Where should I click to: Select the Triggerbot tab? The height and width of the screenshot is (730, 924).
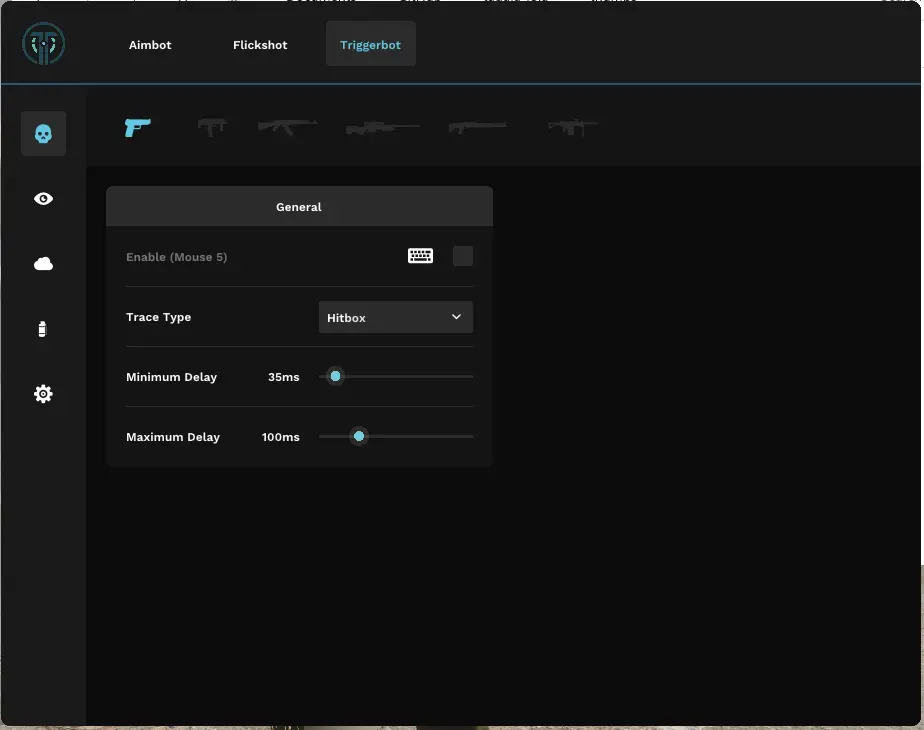coord(371,44)
